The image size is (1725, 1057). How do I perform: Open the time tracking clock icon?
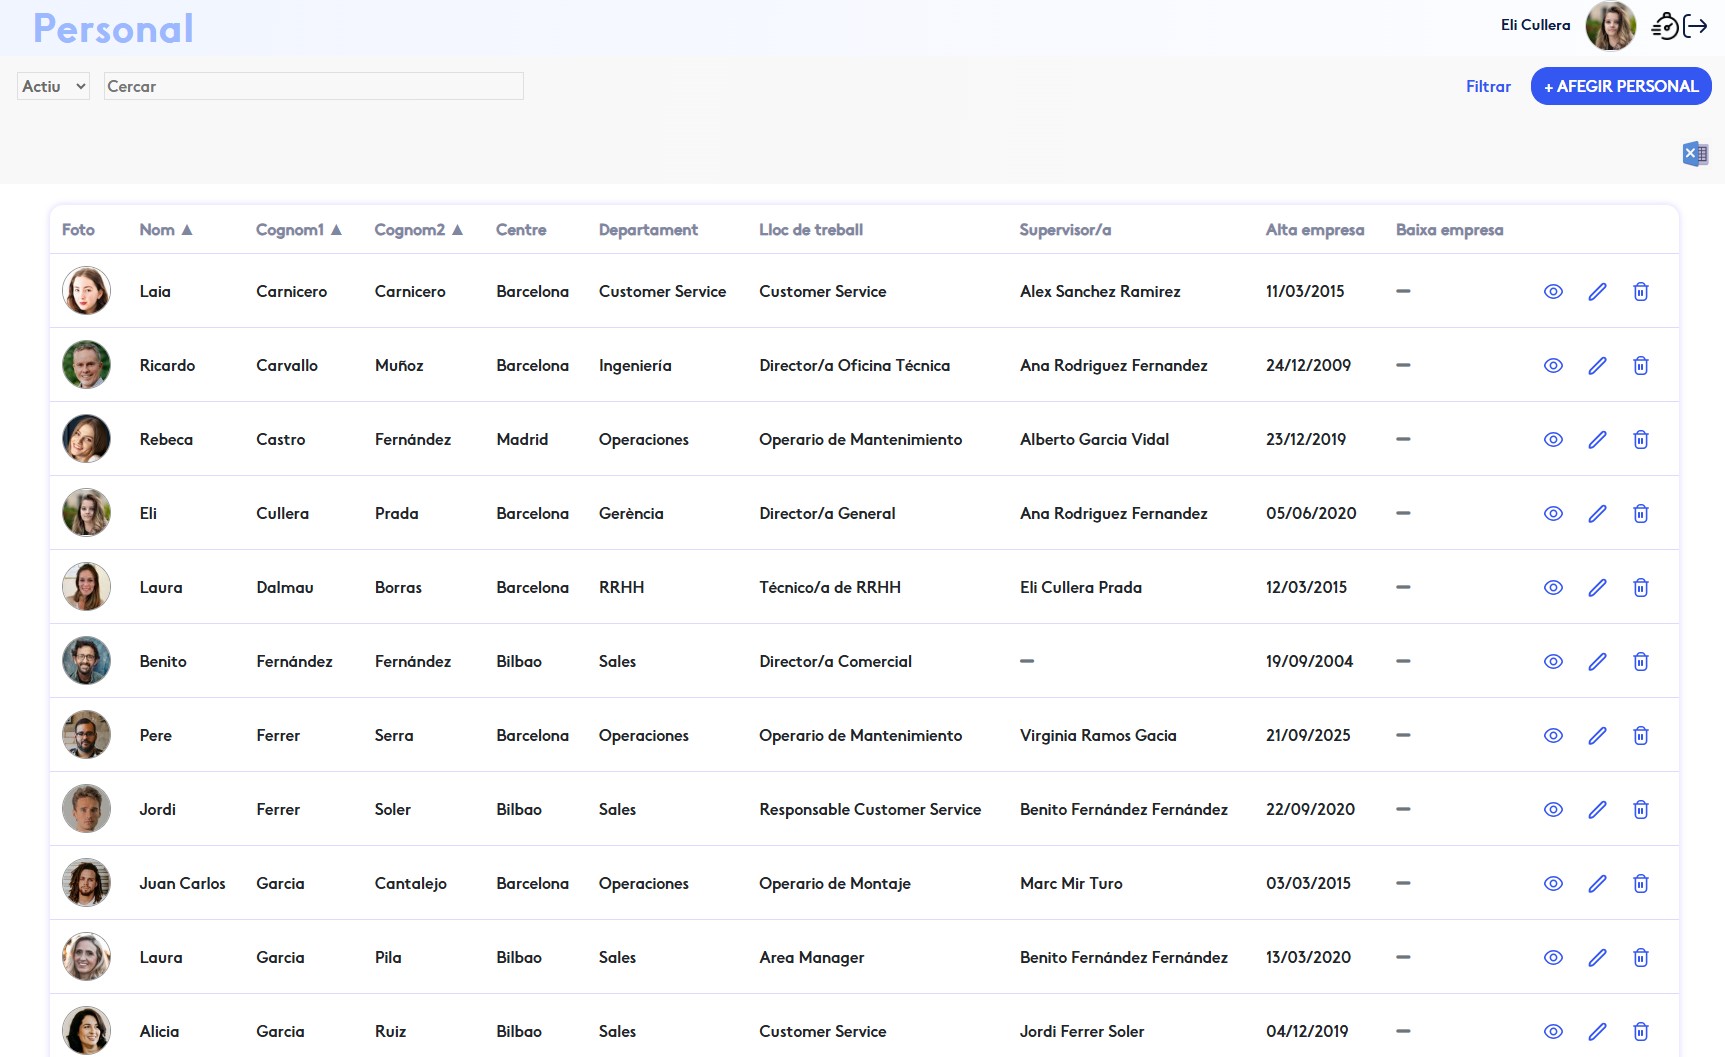[1664, 26]
